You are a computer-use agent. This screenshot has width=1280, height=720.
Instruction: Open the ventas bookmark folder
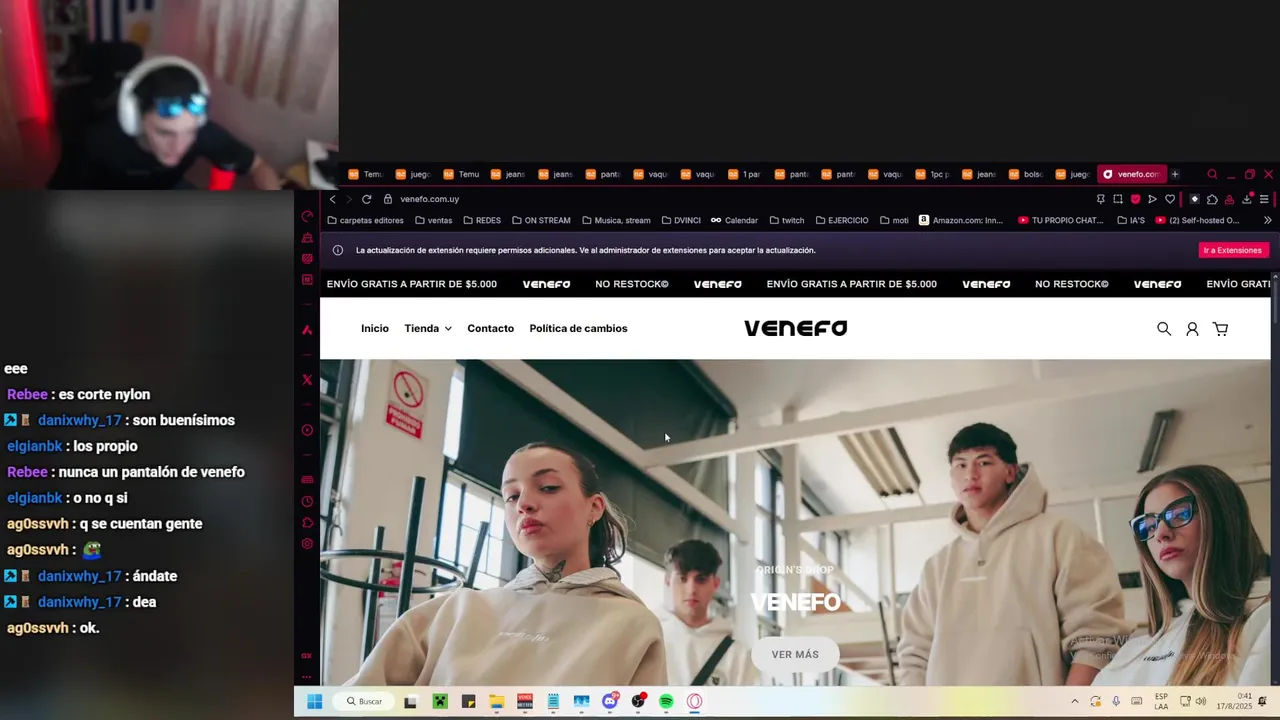click(433, 220)
